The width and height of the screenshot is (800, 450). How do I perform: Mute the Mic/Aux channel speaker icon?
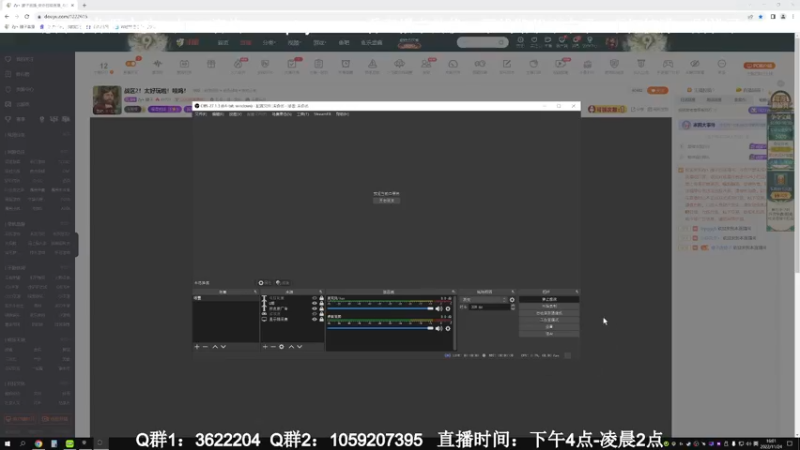point(439,309)
